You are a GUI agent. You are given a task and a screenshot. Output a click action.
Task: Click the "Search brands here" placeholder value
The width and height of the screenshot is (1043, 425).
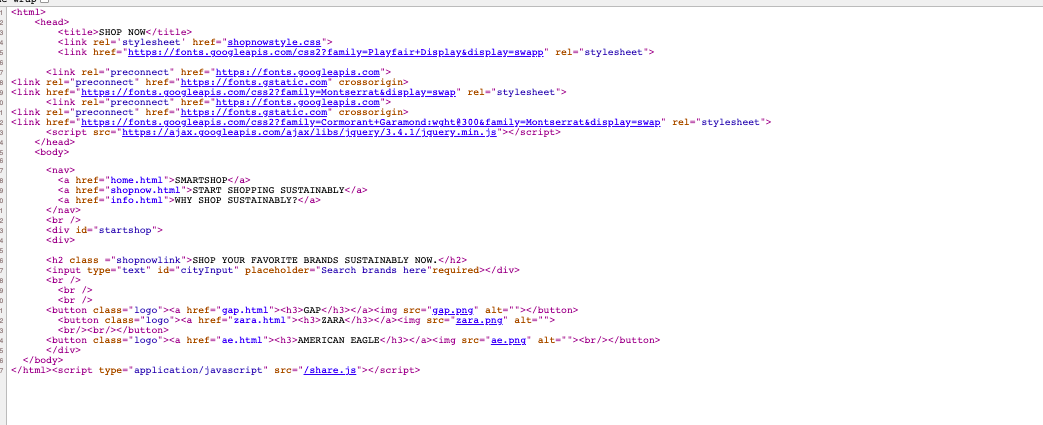pyautogui.click(x=374, y=270)
